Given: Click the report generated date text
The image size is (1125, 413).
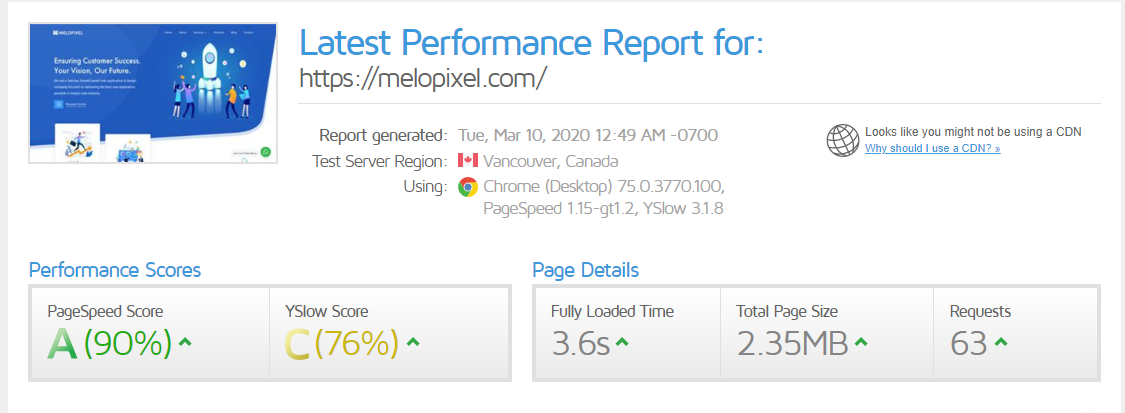Looking at the screenshot, I should click(x=587, y=135).
